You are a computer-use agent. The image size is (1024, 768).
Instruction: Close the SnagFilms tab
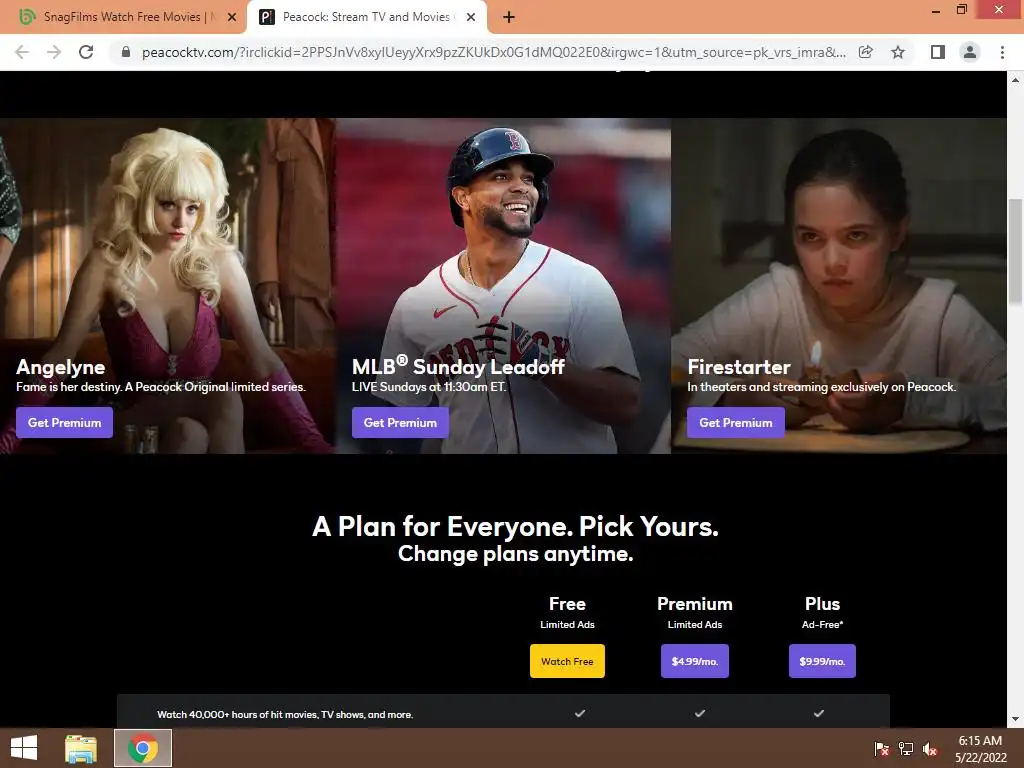tap(232, 17)
